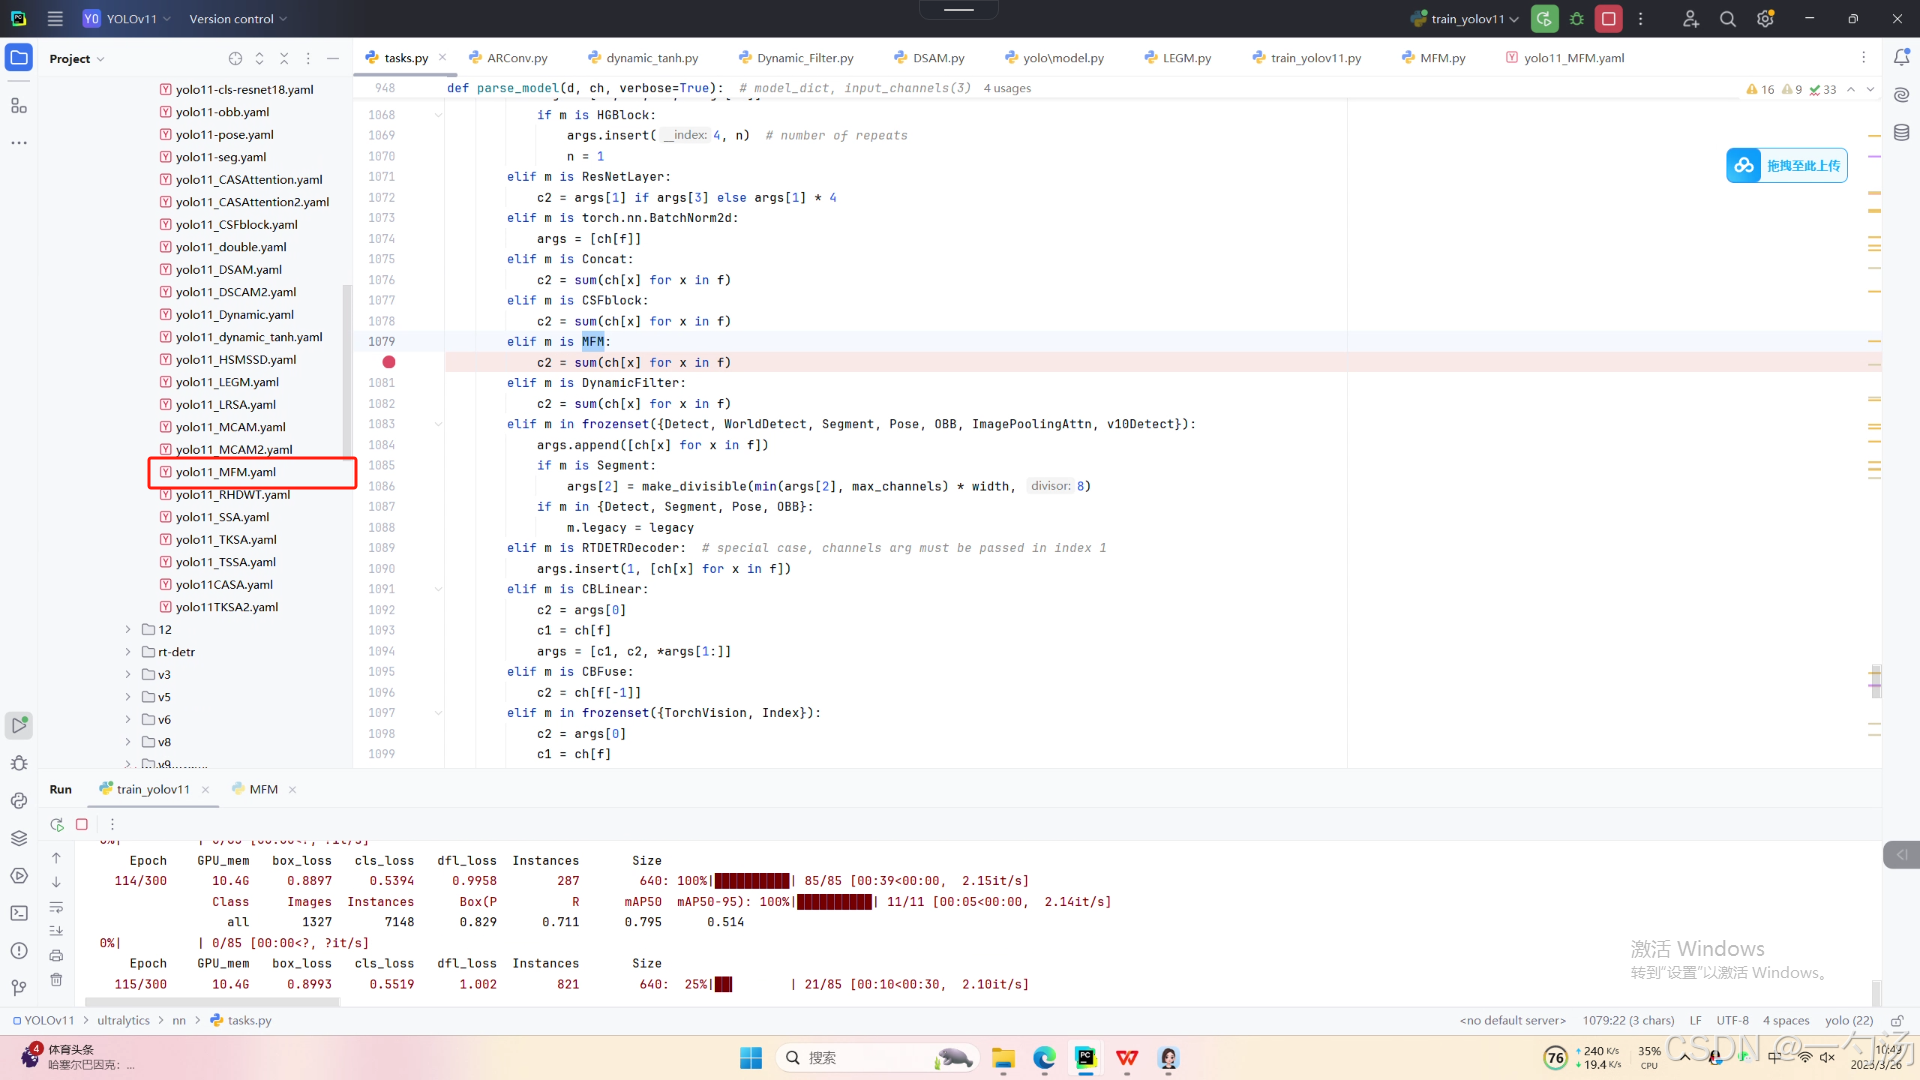Toggle the breakpoint on line 1080

(x=388, y=362)
